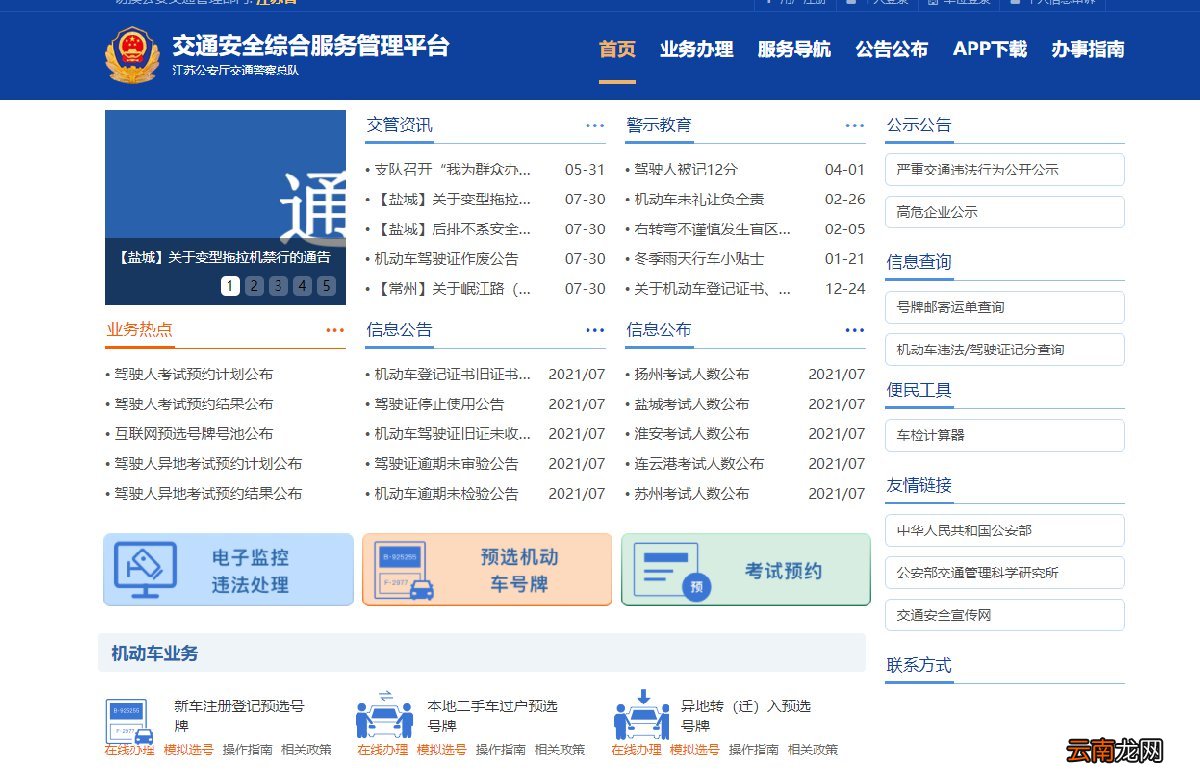Go to the 首页 tab

pos(617,49)
